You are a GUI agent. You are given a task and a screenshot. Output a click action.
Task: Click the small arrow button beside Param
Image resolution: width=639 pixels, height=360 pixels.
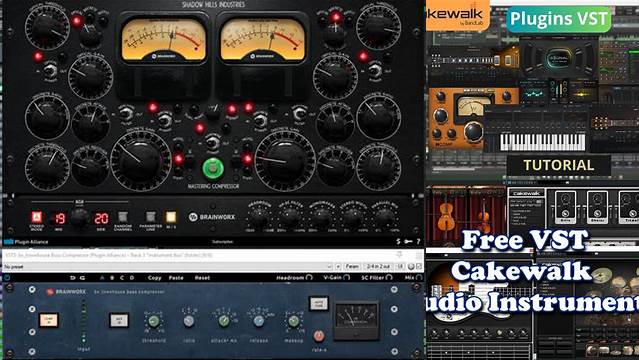338,266
